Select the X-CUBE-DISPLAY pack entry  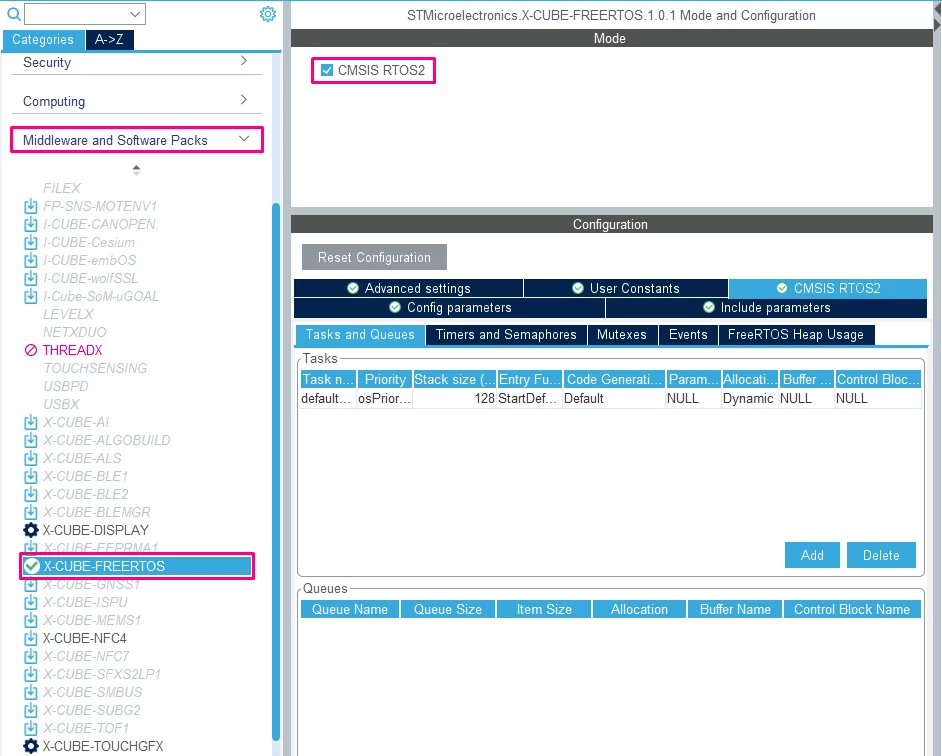coord(96,530)
